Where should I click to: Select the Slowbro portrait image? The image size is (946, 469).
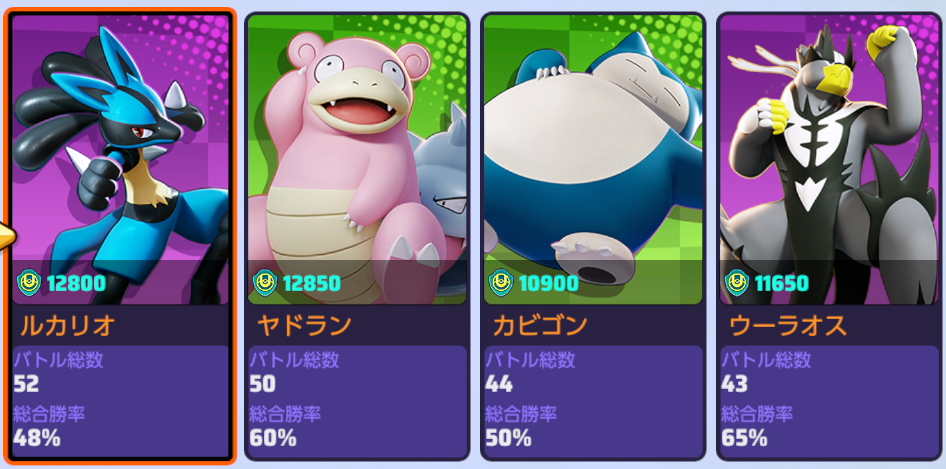357,159
